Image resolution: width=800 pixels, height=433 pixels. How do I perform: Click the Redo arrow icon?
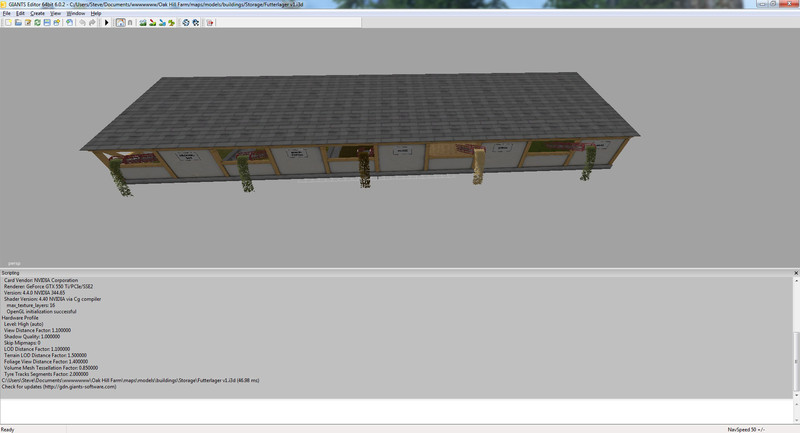(x=92, y=22)
